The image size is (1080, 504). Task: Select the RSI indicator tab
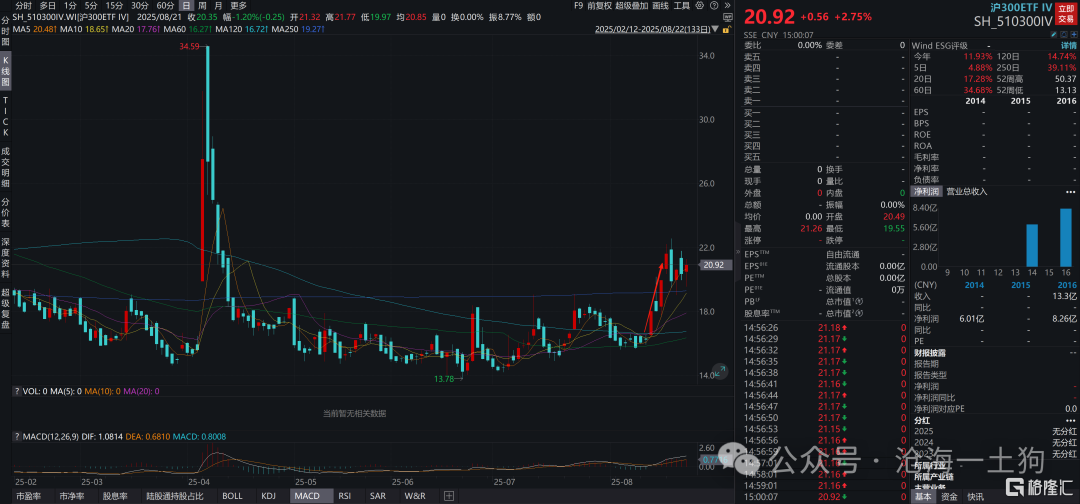click(x=344, y=496)
